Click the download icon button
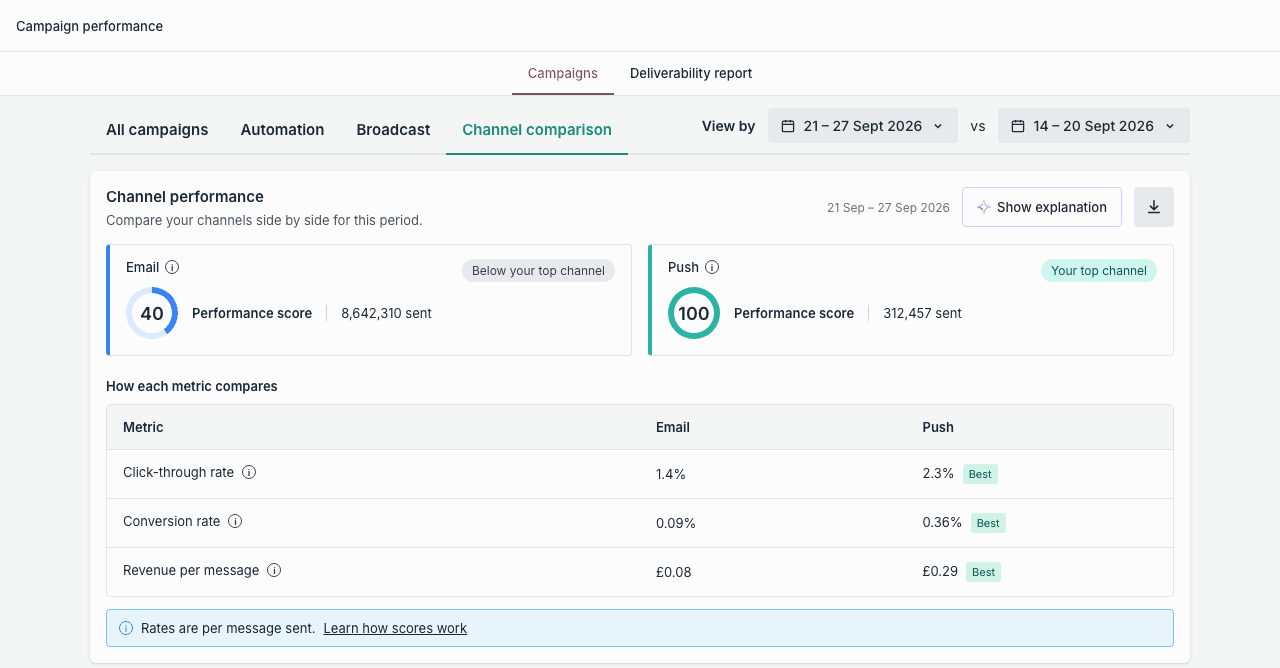Screen dimensions: 1280x668 coord(1154,207)
